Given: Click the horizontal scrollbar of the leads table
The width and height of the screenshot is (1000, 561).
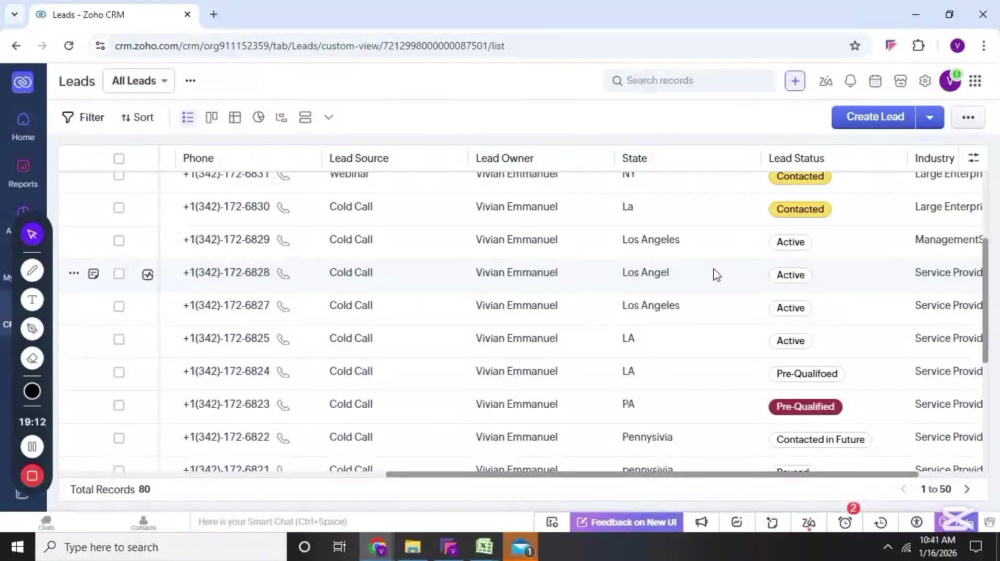Looking at the screenshot, I should pos(652,474).
